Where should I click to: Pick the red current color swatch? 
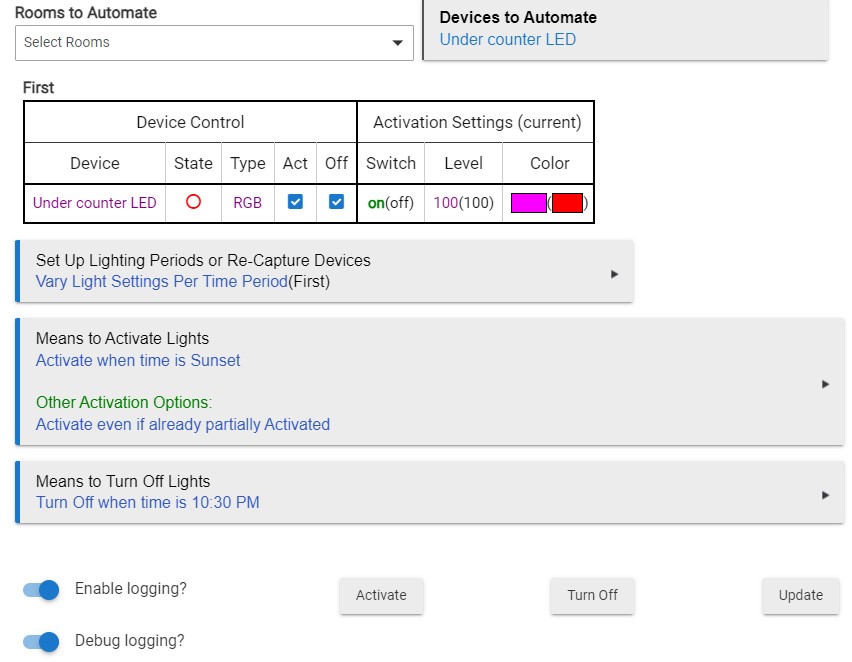567,203
